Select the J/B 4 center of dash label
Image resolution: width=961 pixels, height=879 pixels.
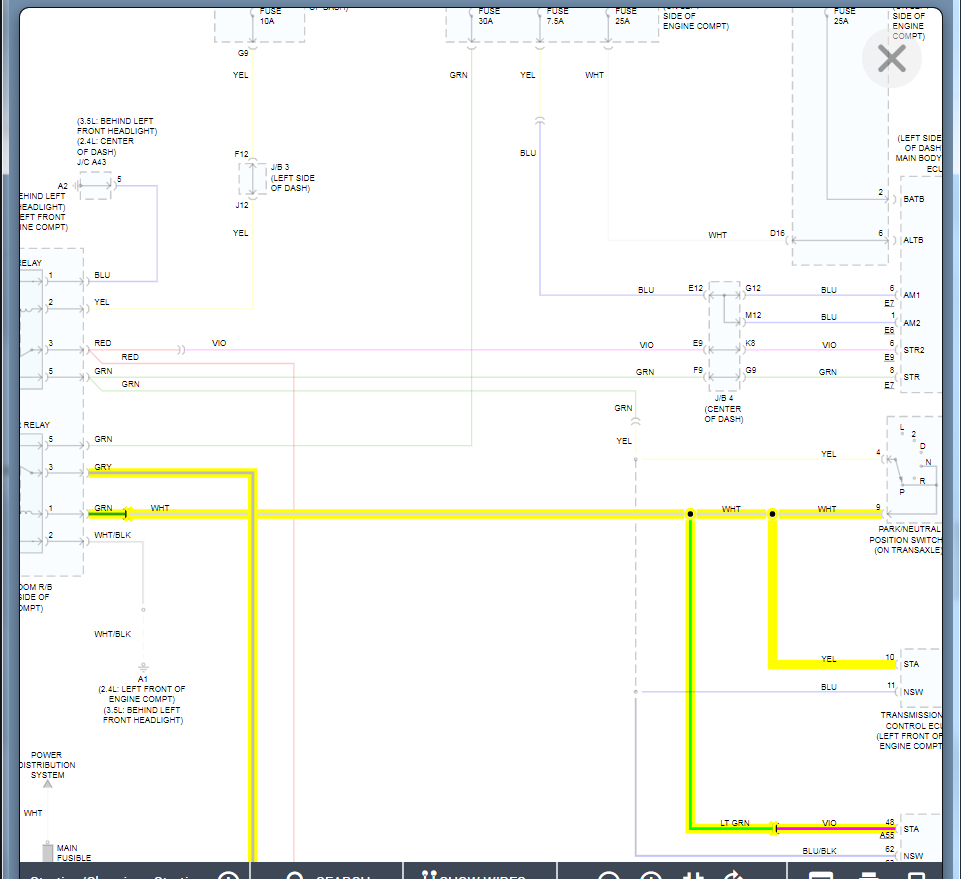point(723,408)
